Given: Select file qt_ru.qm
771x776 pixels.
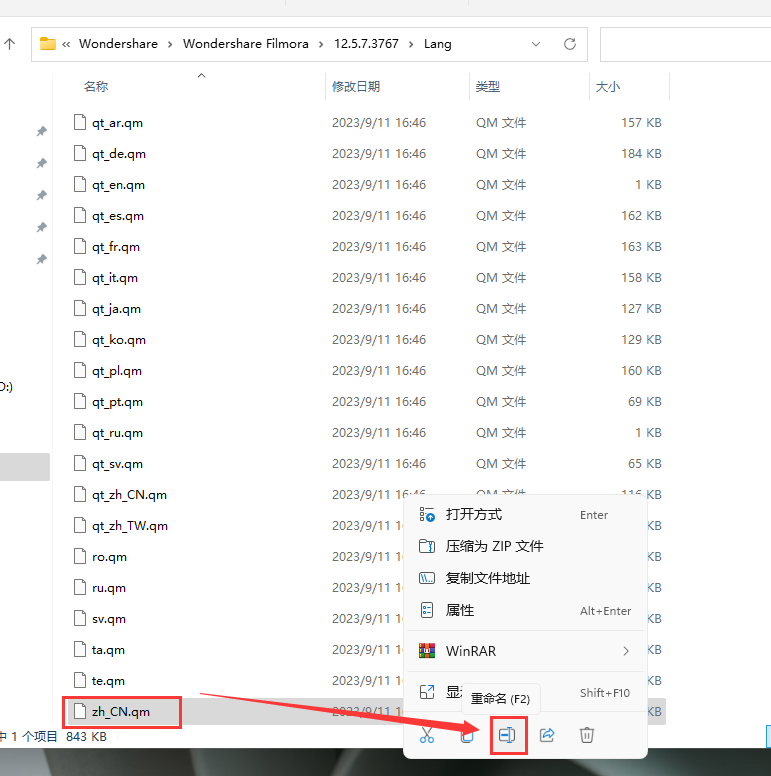Looking at the screenshot, I should 117,433.
